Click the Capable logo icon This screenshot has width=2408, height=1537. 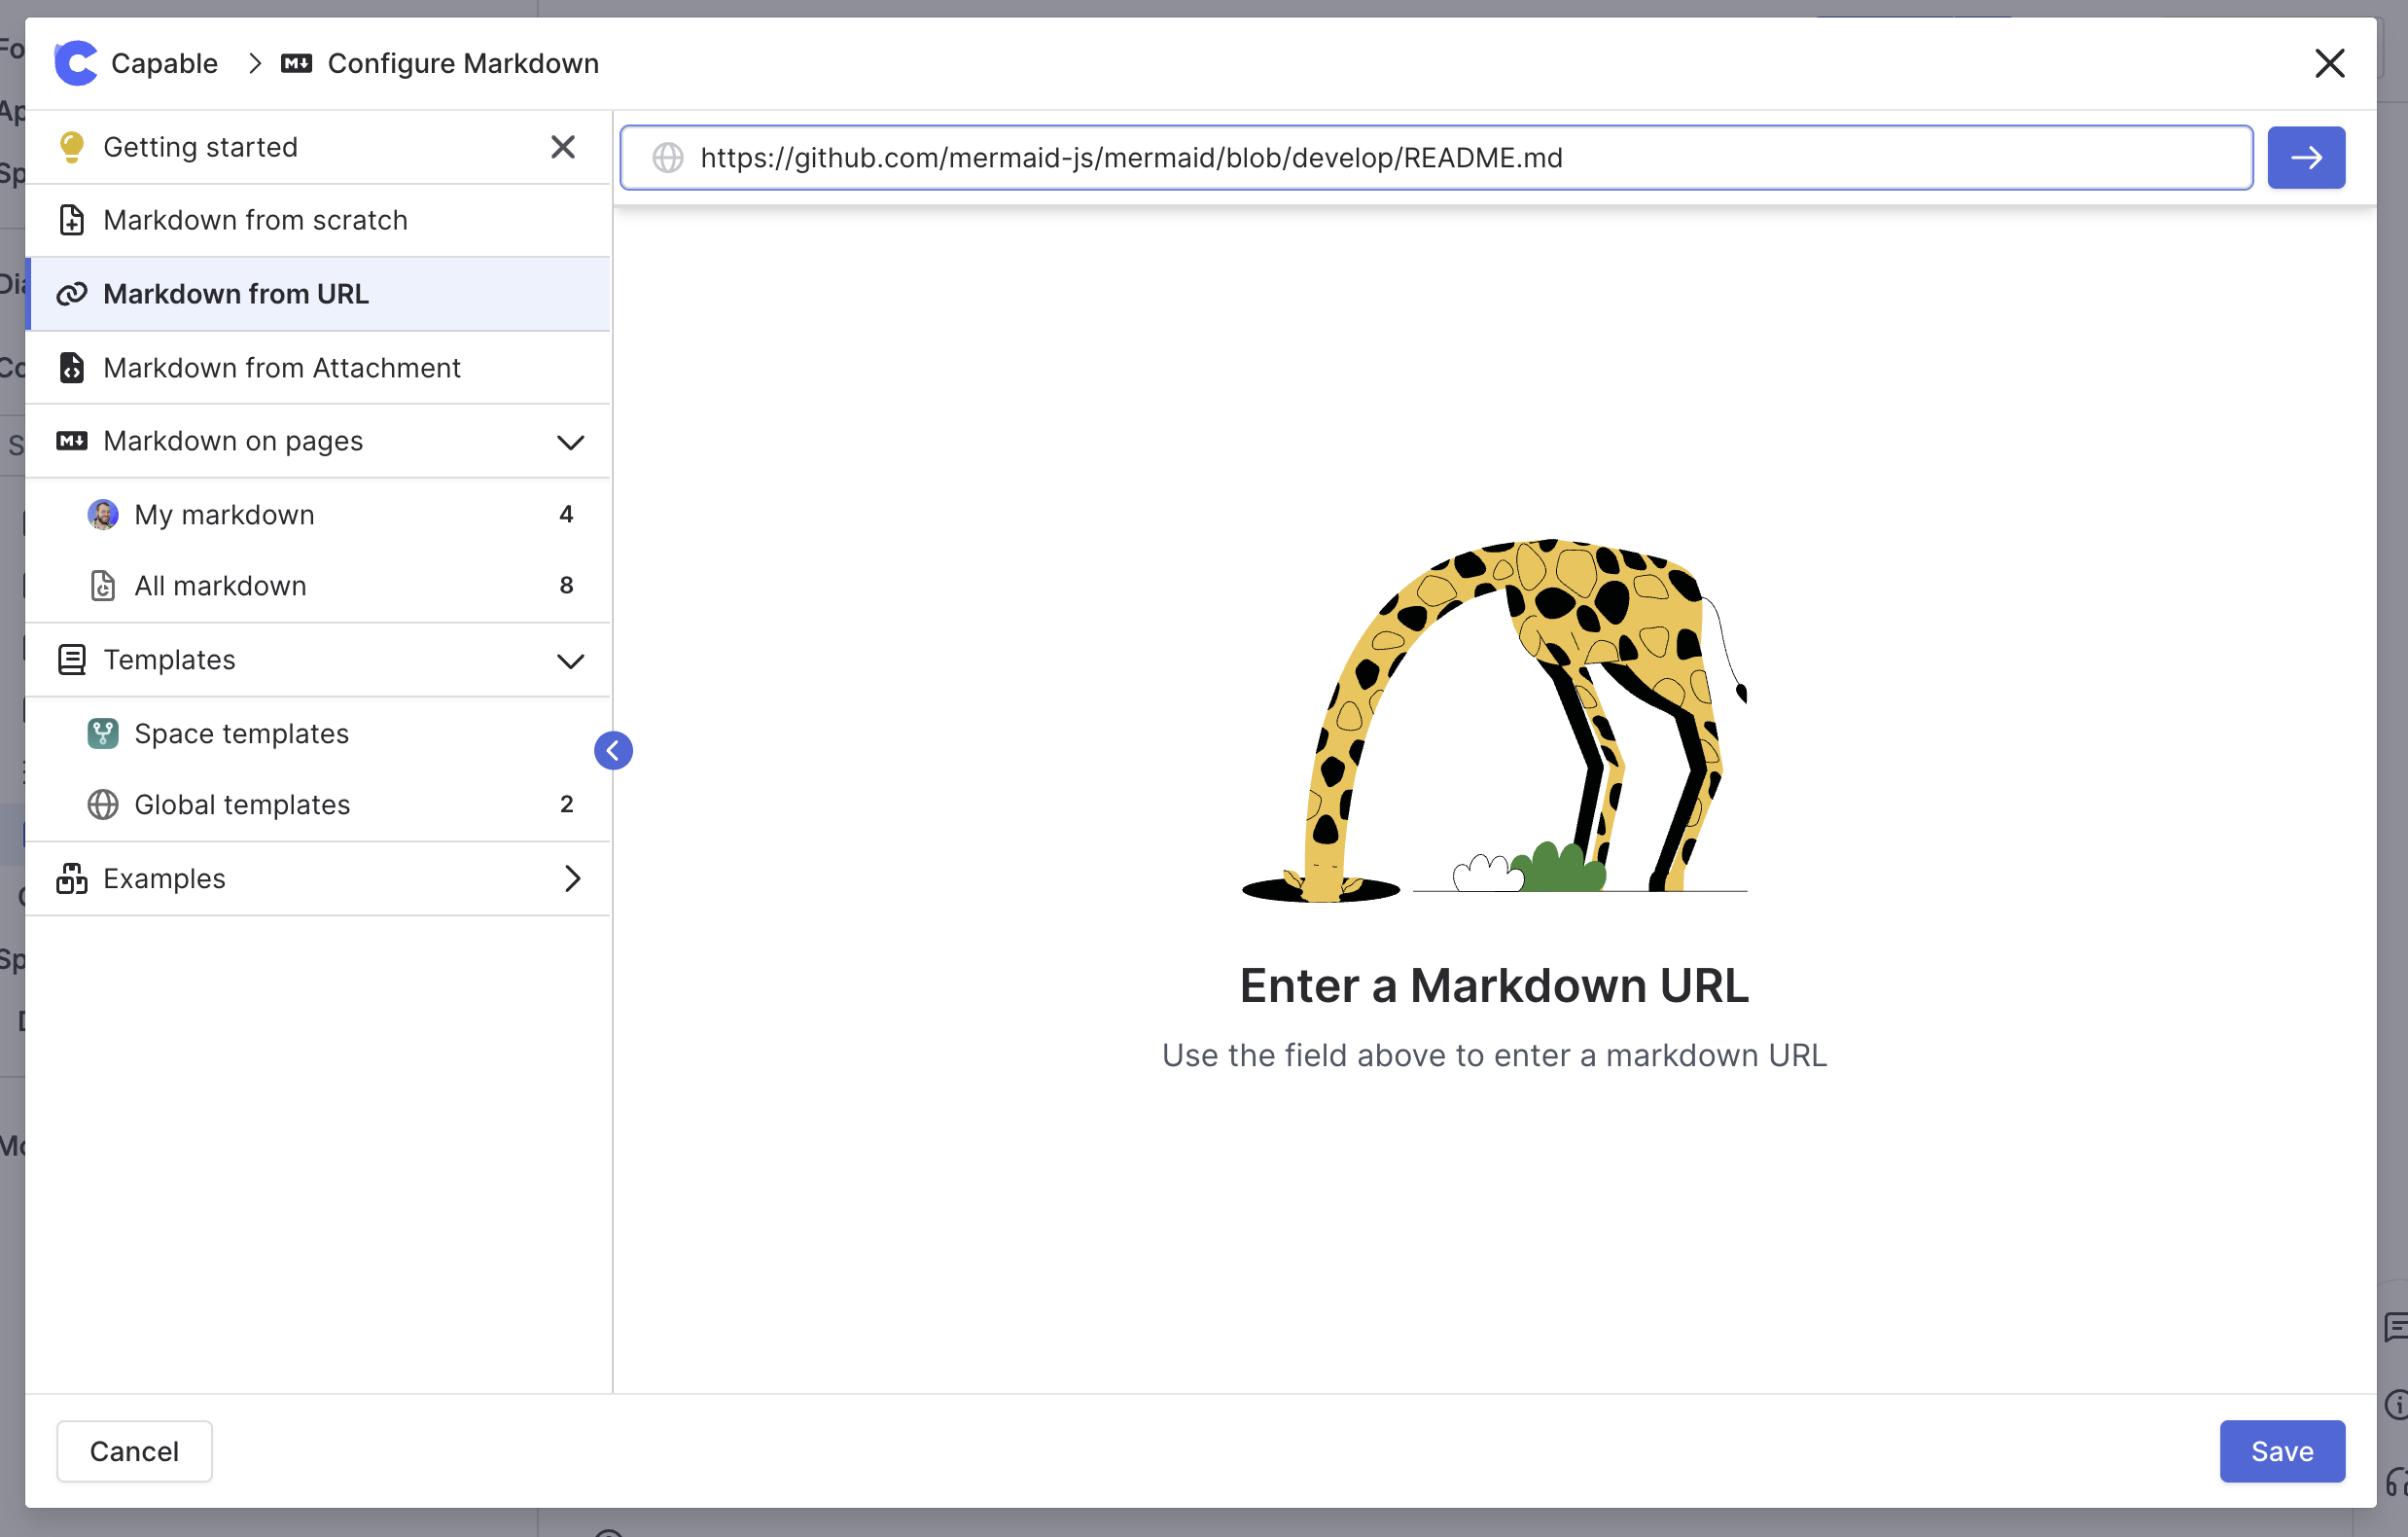76,63
